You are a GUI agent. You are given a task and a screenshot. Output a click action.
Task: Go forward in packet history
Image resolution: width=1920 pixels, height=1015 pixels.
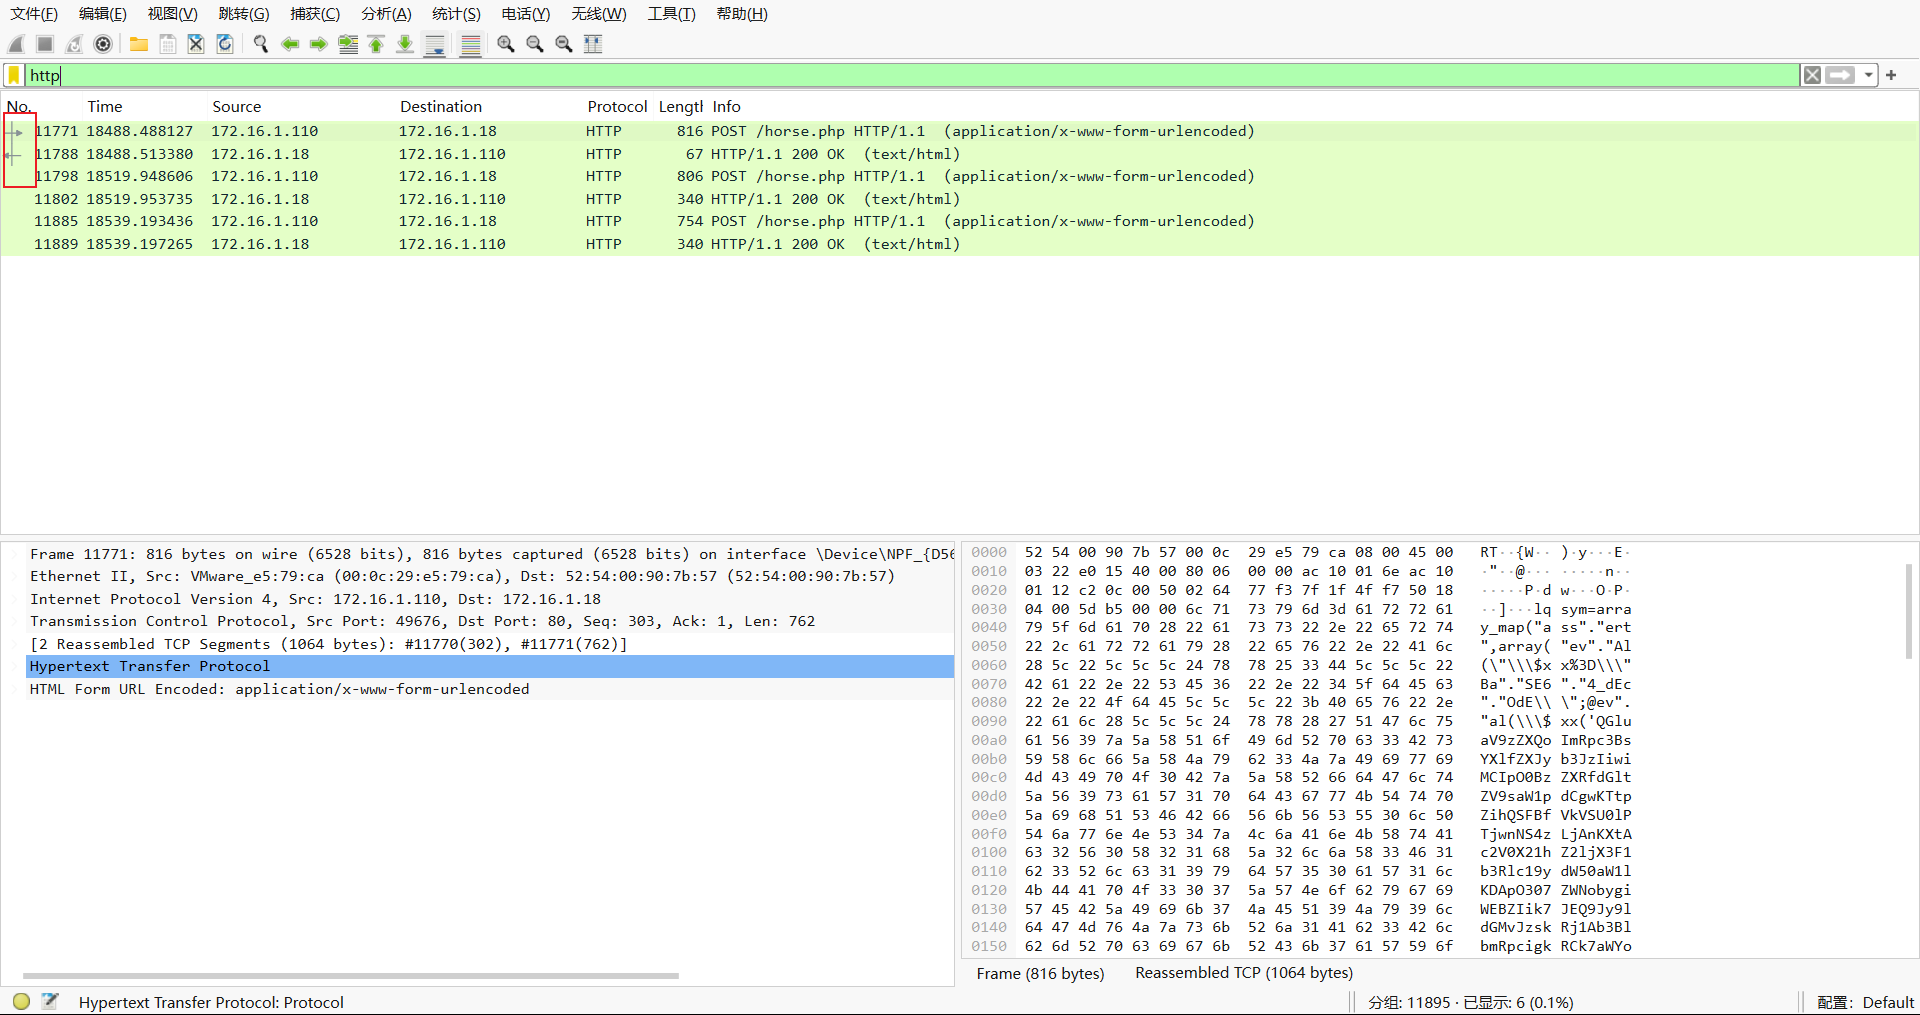[x=319, y=44]
